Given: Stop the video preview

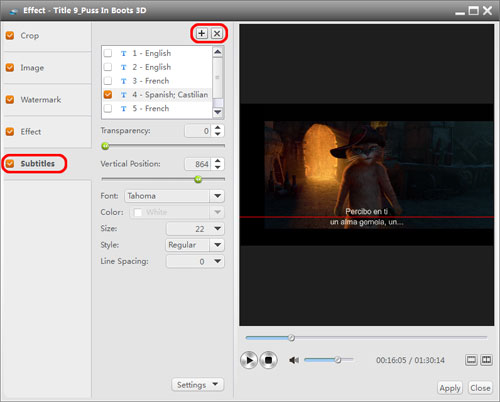Looking at the screenshot, I should coord(268,360).
